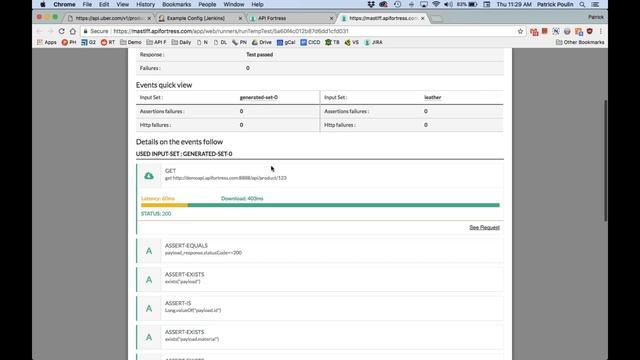Viewport: 640px width, 360px height.
Task: Click the first red extension icon in toolbar
Action: (534, 31)
